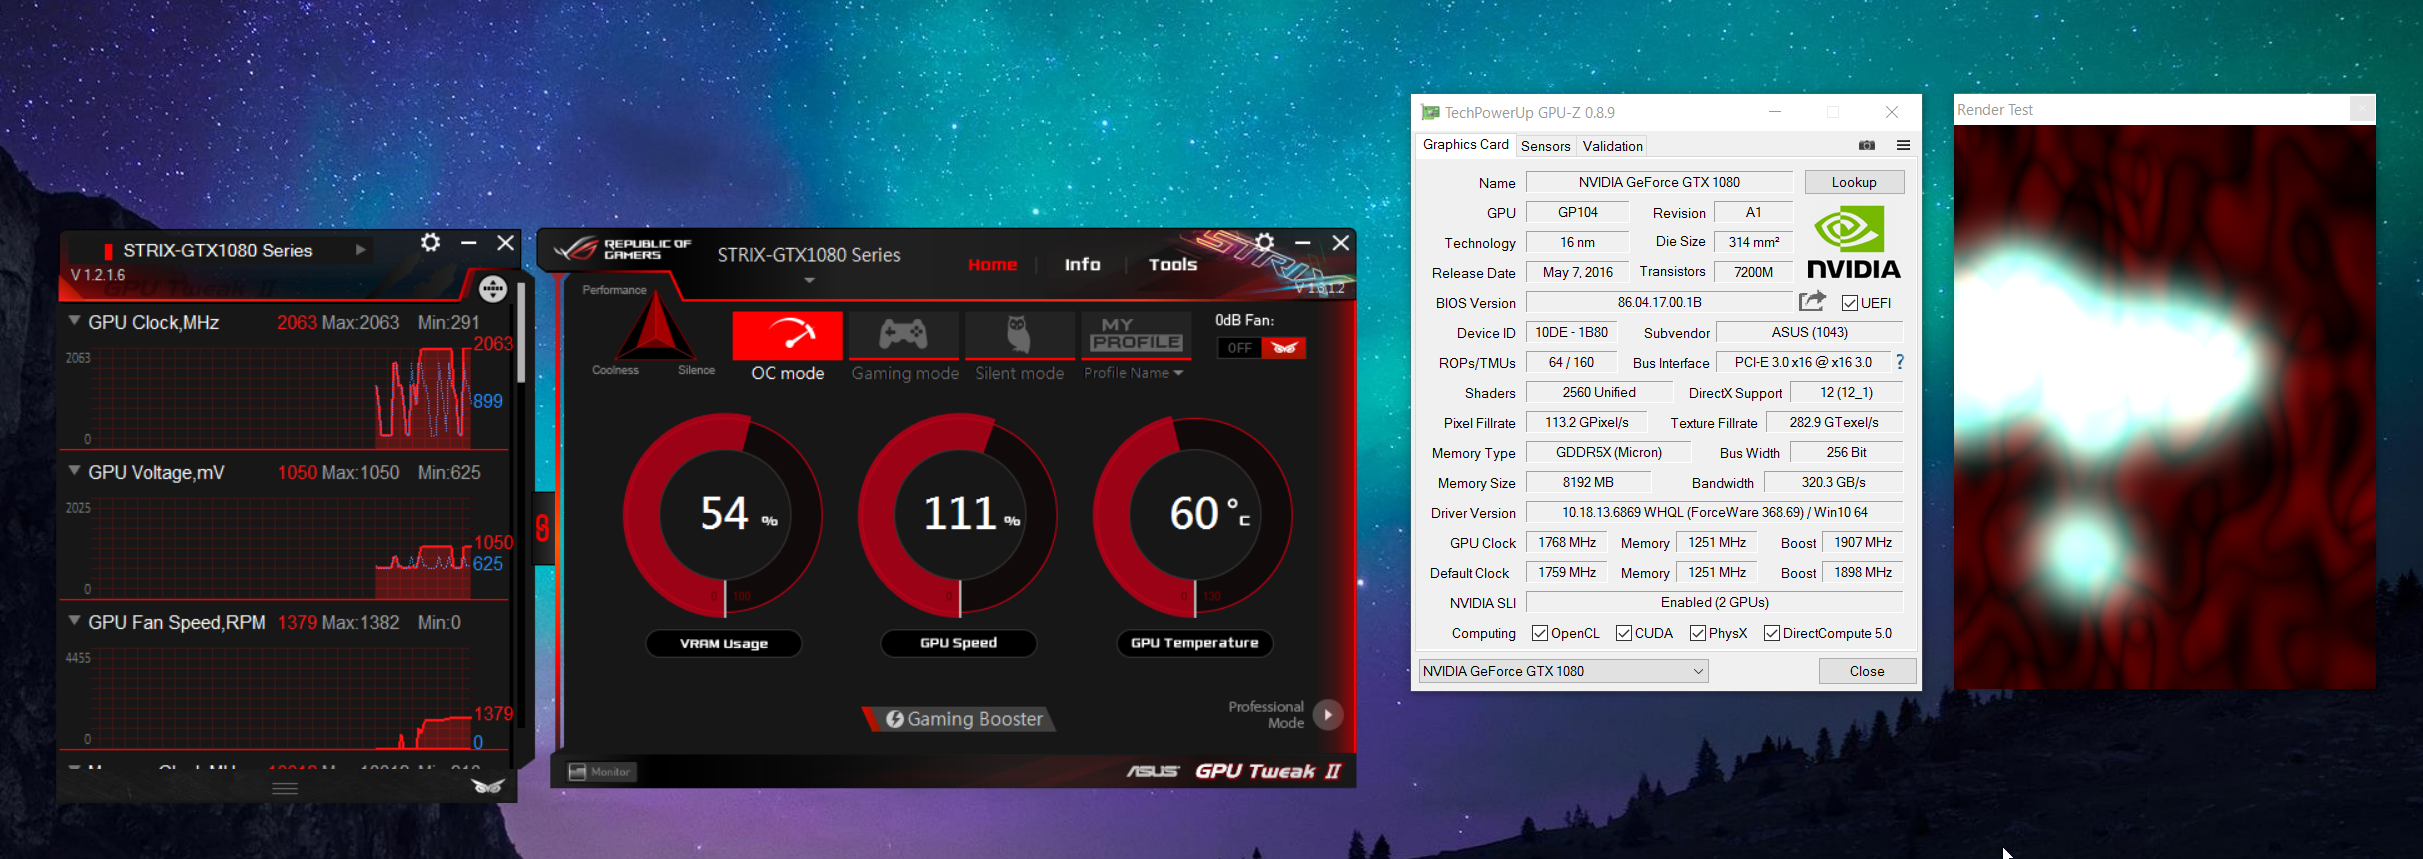Minimize the monitor window
Viewport: 2423px width, 859px height.
point(468,243)
